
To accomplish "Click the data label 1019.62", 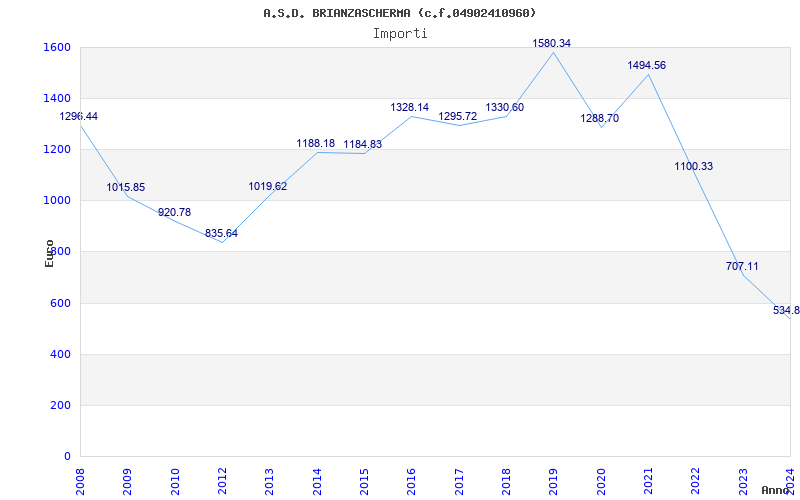I will (268, 186).
